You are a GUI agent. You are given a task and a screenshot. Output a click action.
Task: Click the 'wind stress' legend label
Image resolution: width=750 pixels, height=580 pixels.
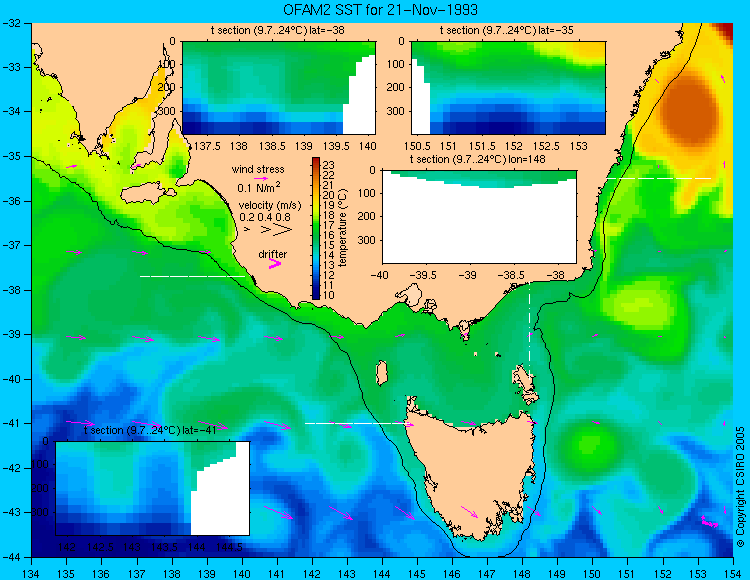258,169
